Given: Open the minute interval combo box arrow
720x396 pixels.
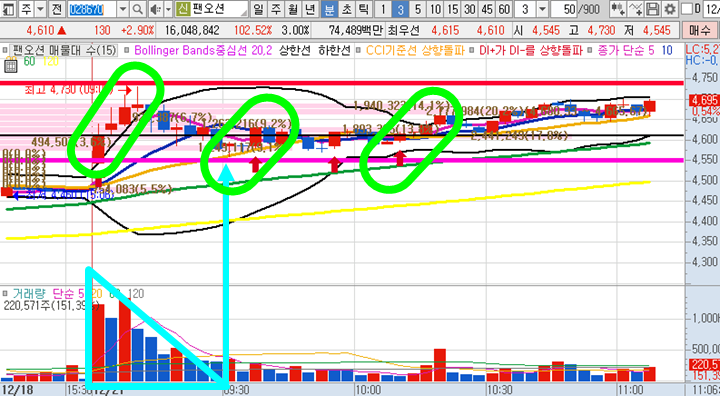Looking at the screenshot, I should point(542,9).
